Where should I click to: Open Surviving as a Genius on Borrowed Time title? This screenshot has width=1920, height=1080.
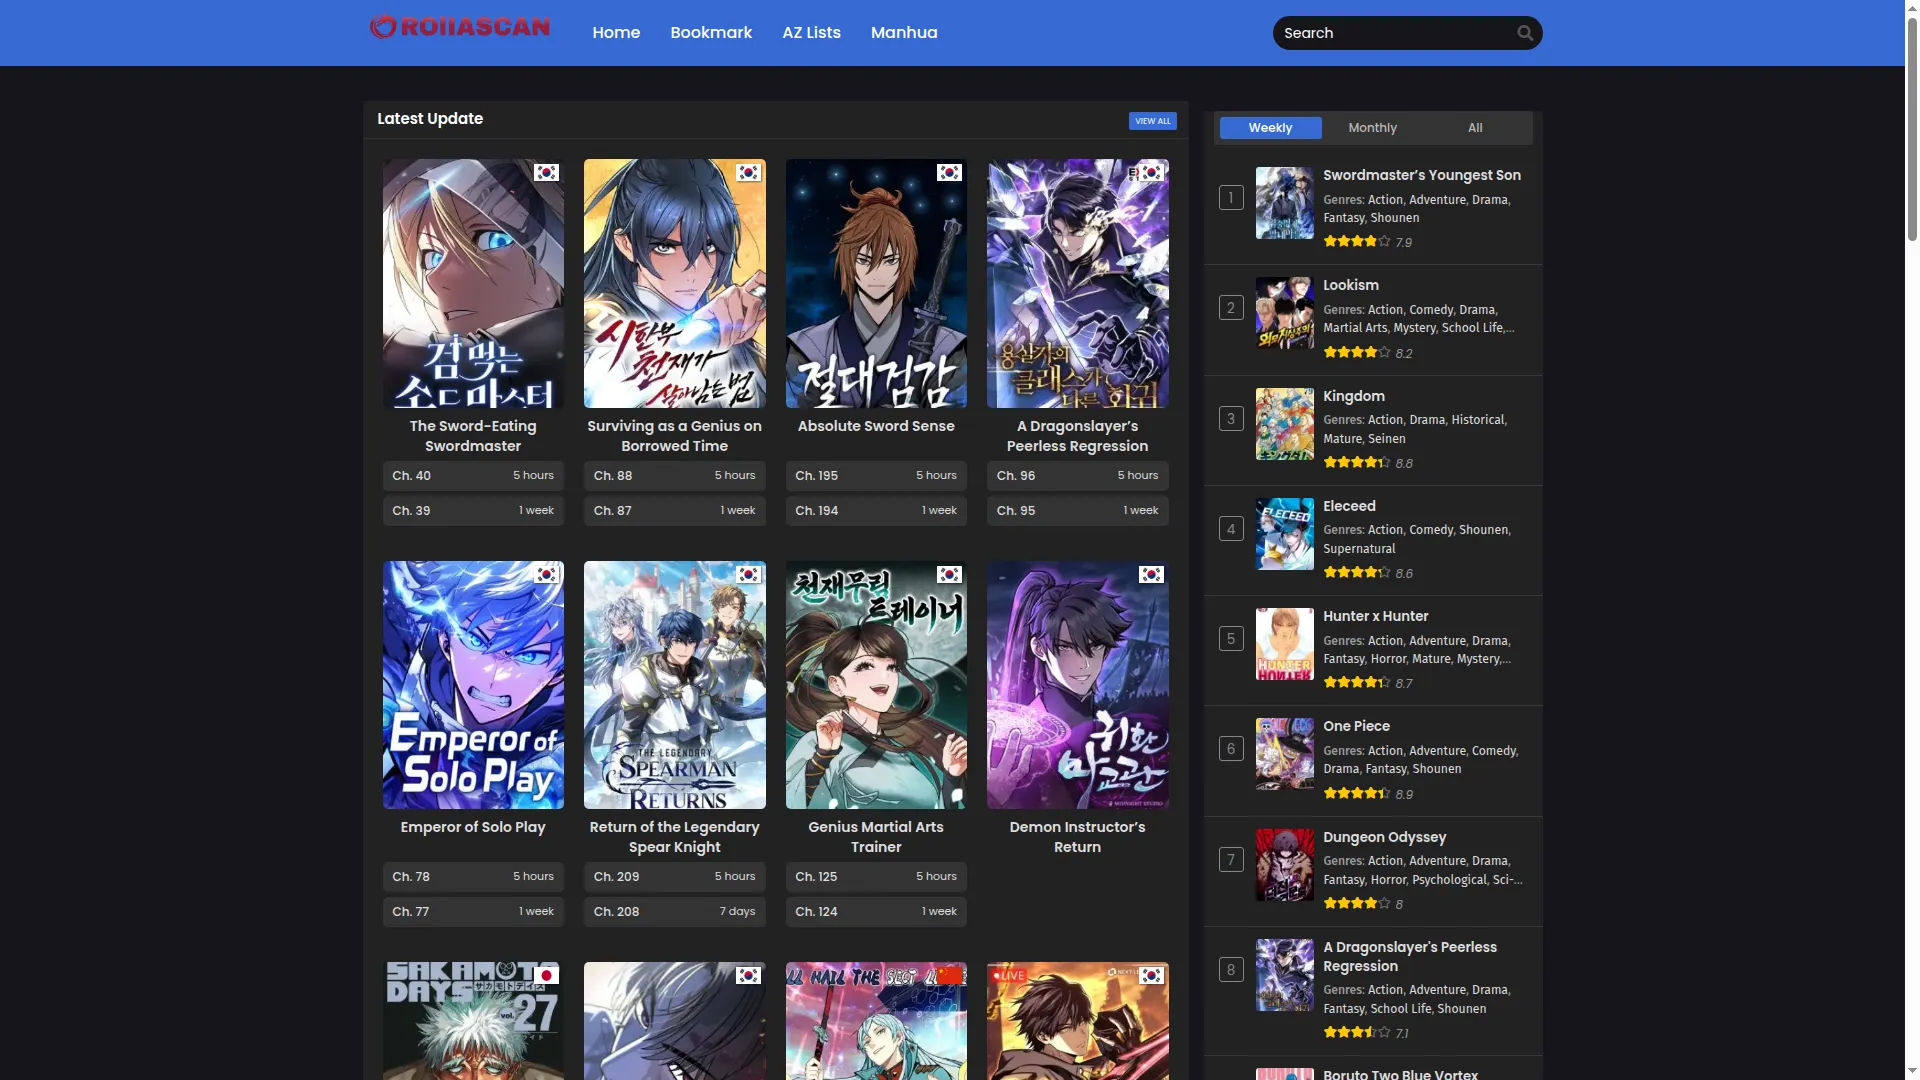[x=675, y=436]
